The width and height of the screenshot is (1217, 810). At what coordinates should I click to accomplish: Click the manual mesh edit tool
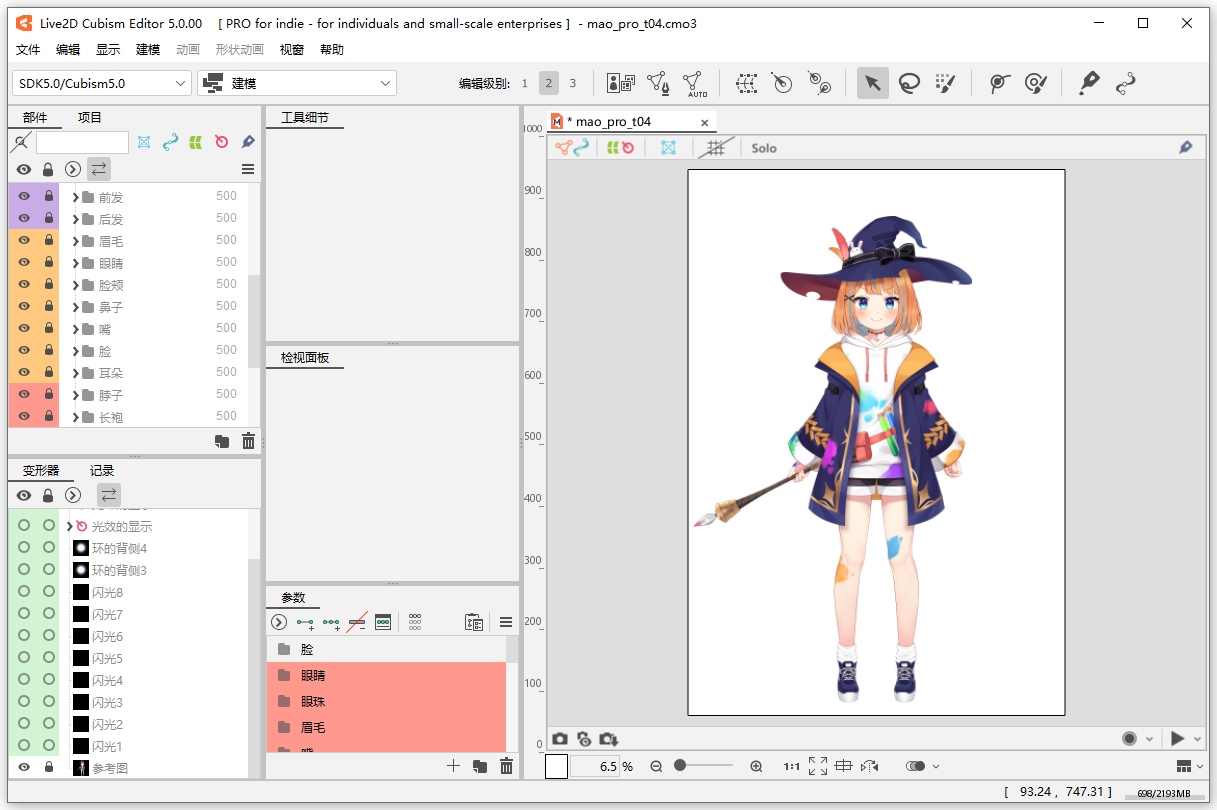657,83
